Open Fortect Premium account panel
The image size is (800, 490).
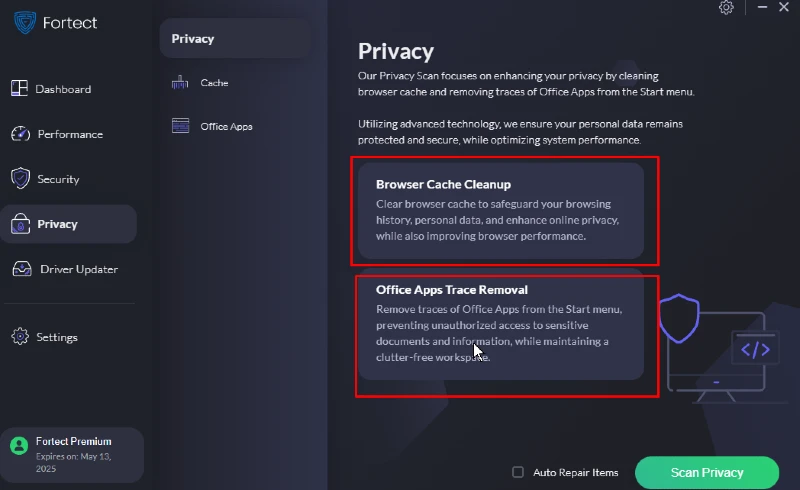(x=72, y=455)
